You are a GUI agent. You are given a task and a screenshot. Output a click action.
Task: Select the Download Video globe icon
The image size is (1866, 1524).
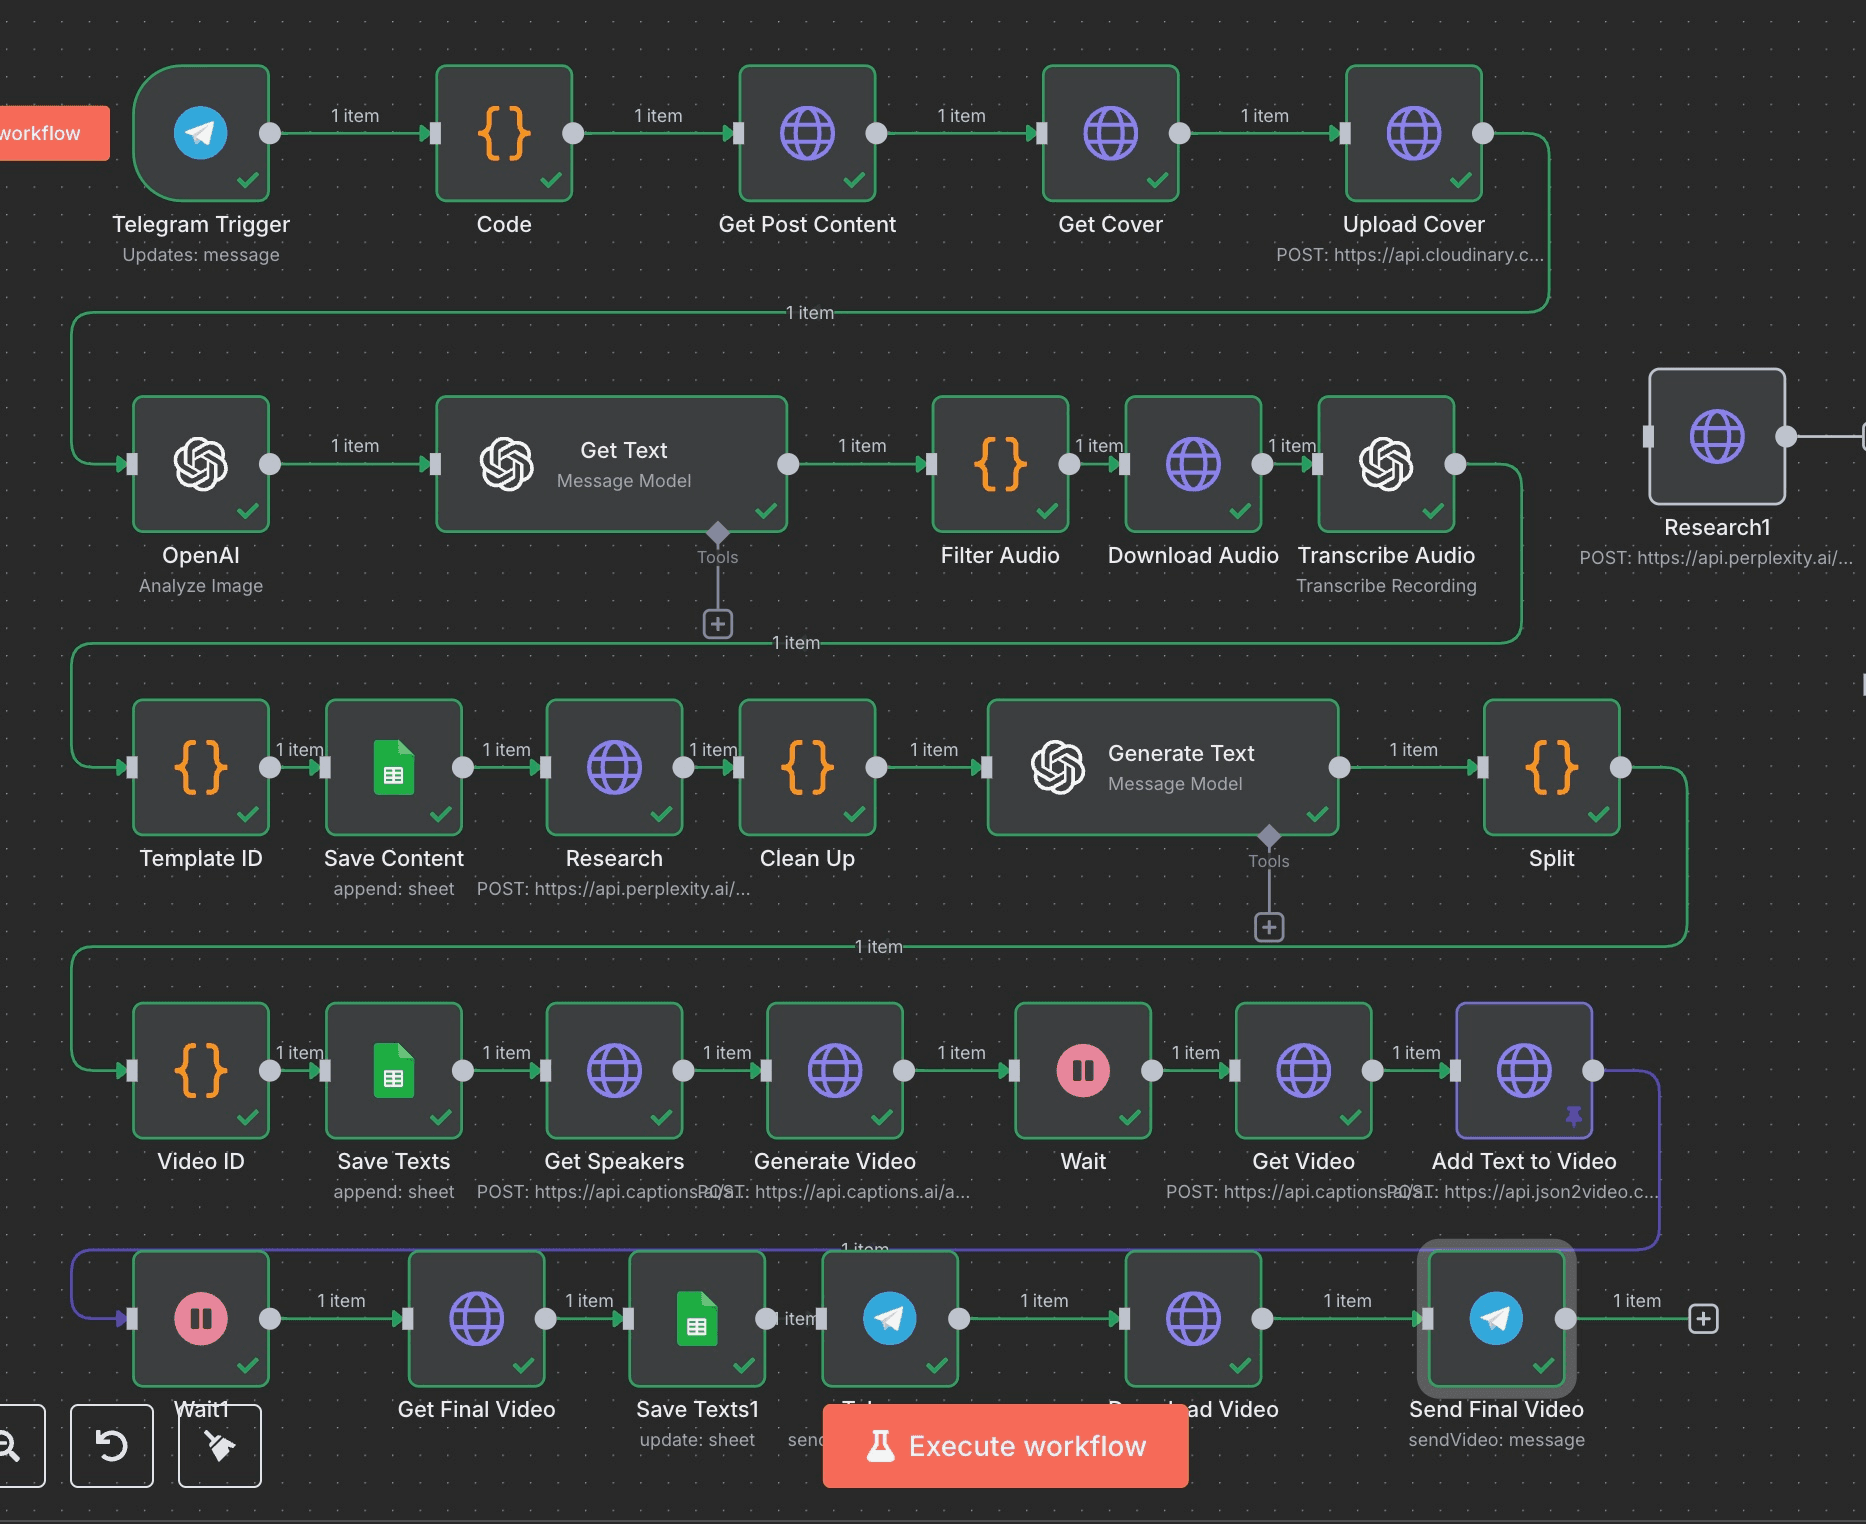(x=1192, y=1318)
